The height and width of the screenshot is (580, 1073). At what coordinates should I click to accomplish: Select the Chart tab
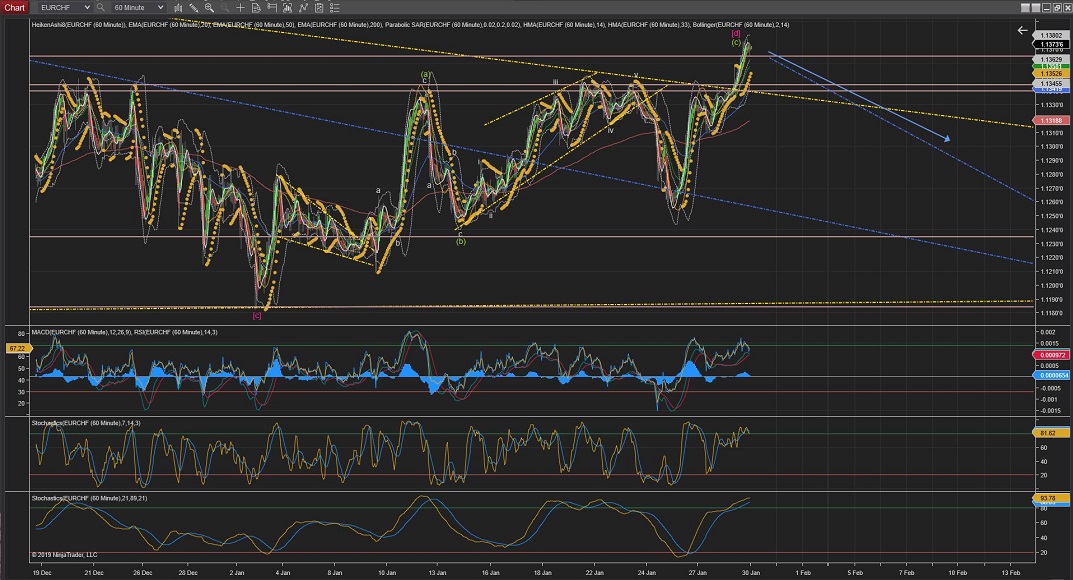(14, 7)
